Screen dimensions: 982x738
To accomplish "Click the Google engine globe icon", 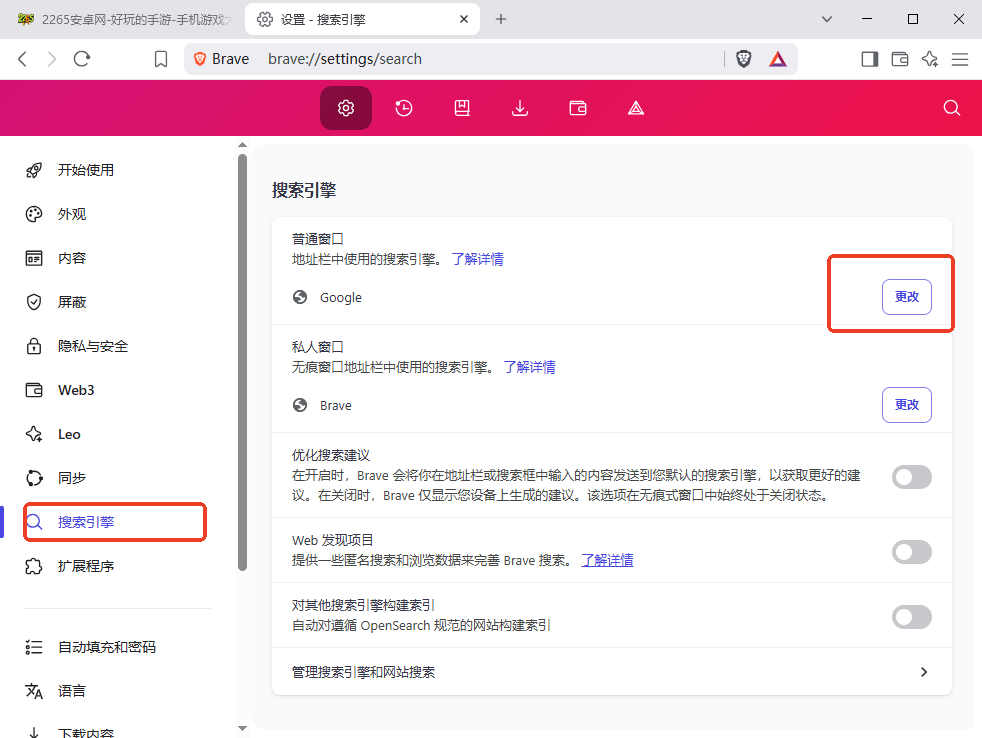I will tap(300, 297).
